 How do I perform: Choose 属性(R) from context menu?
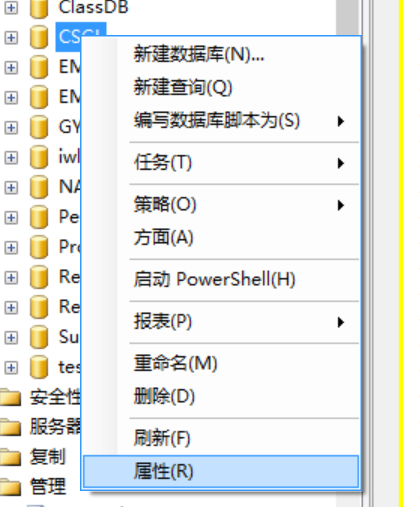221,471
